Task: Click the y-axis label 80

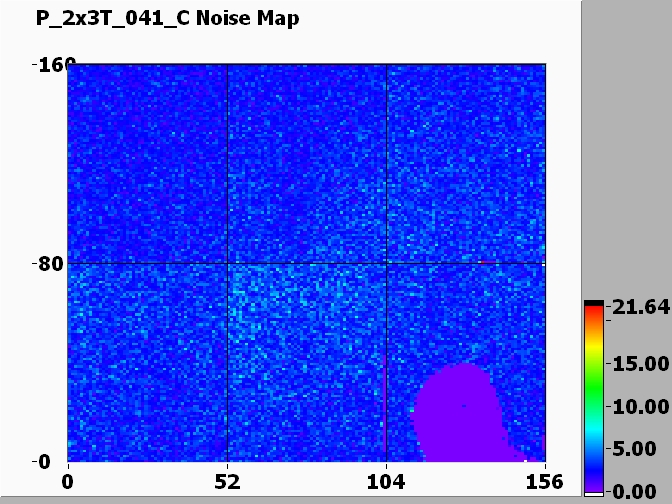Action: (48, 264)
